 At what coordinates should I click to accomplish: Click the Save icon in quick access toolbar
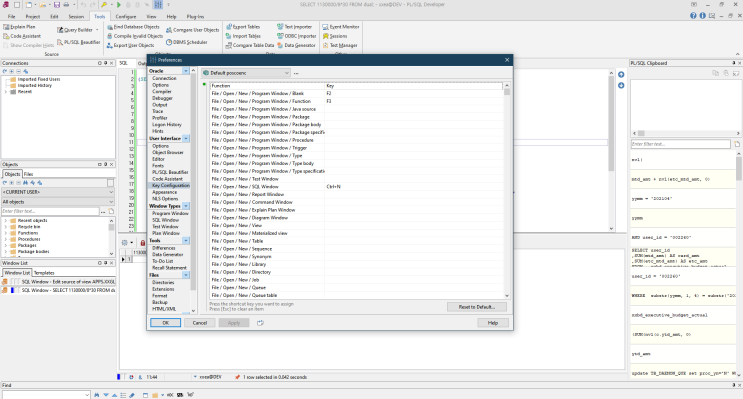[56, 5]
